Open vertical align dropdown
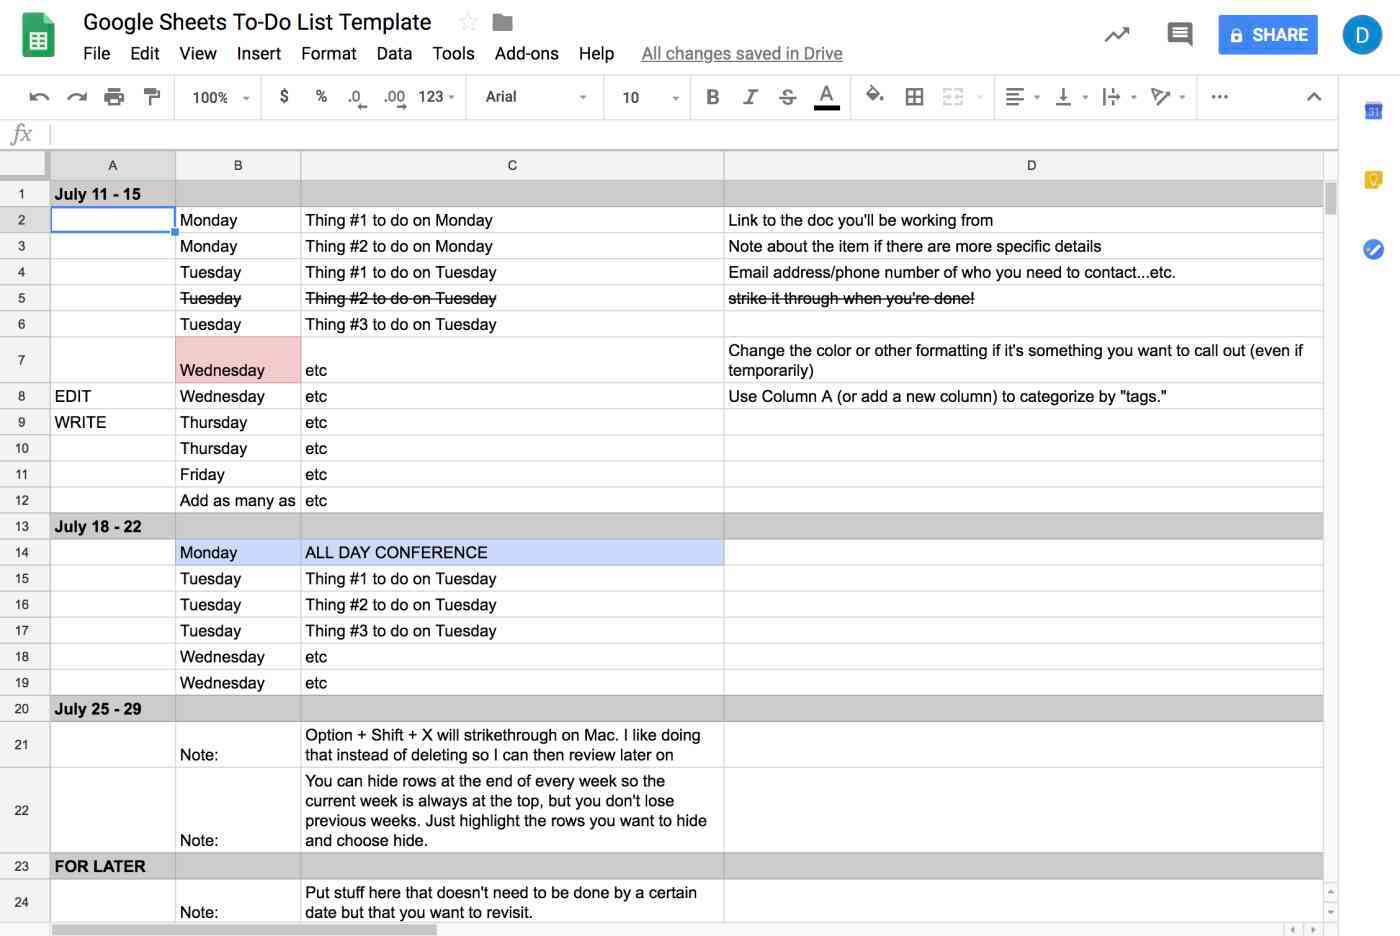 pyautogui.click(x=1070, y=97)
